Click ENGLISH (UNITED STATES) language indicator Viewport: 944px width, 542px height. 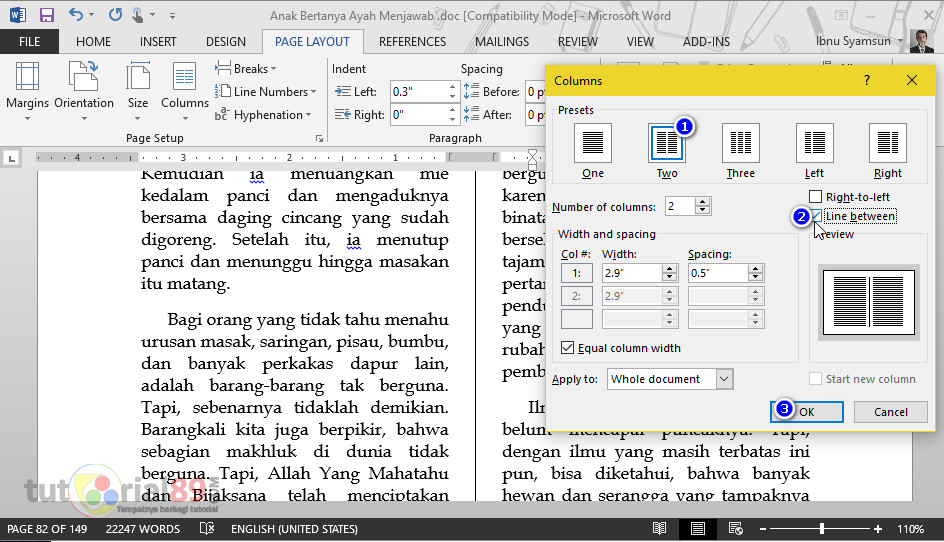click(294, 529)
